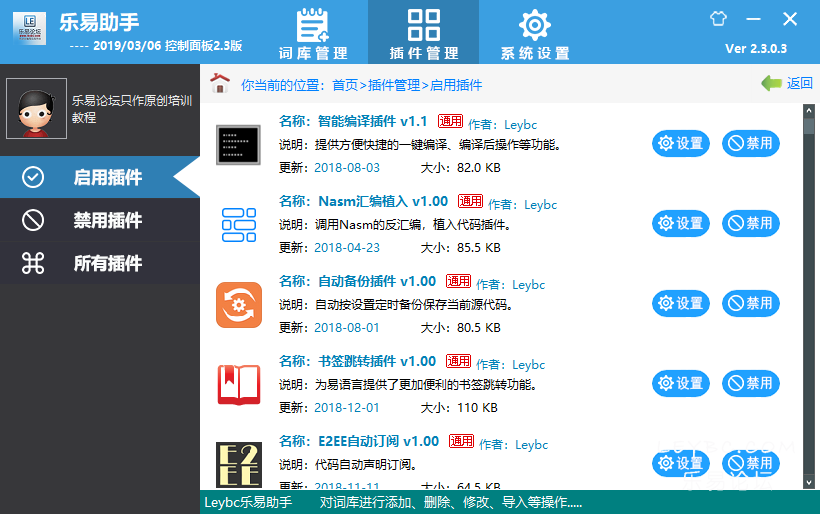Show 所有插件 in the sidebar

(107, 264)
